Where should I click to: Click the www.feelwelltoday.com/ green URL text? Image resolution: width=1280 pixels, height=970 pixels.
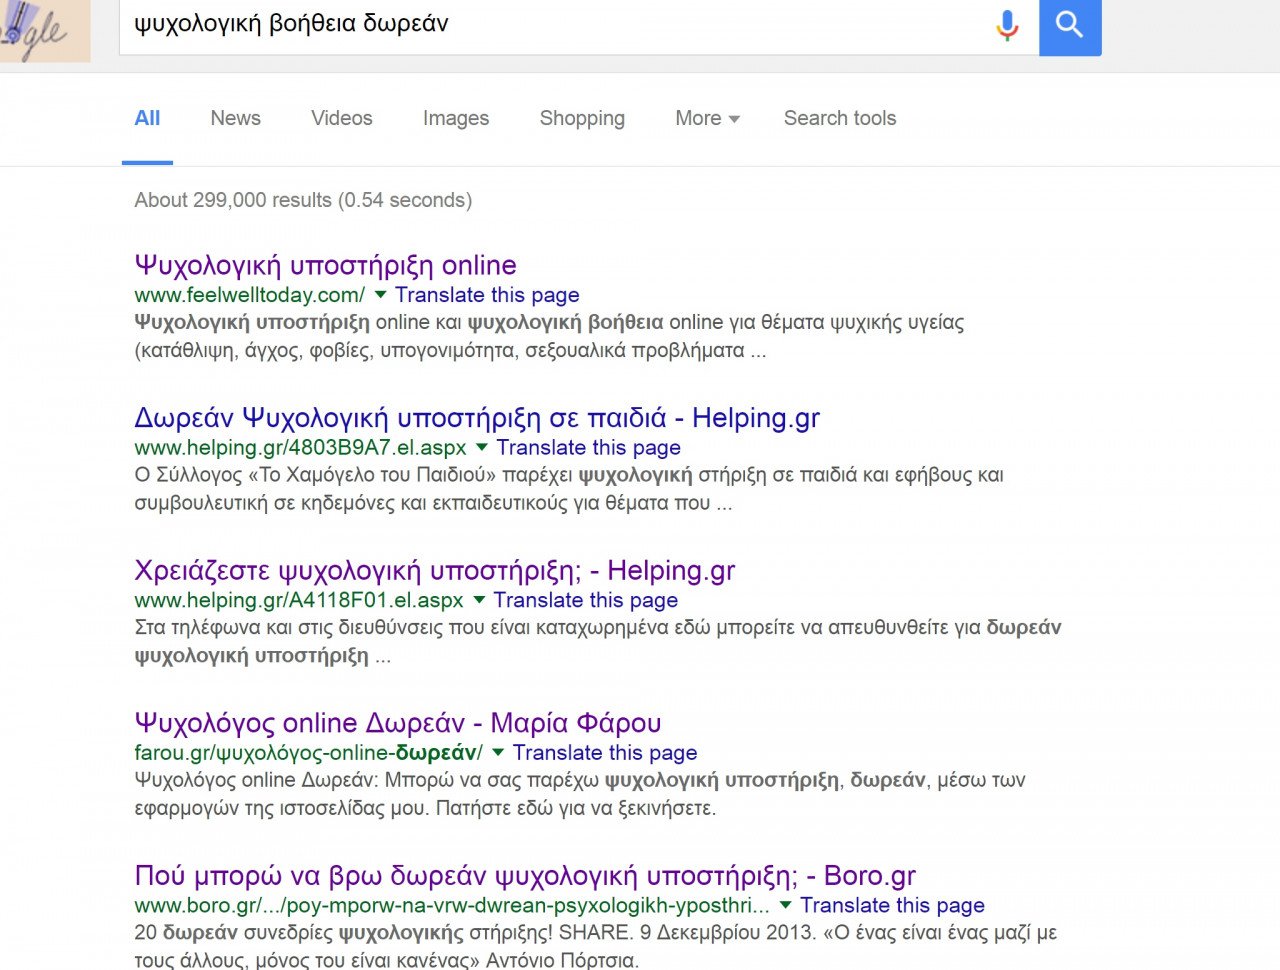pyautogui.click(x=250, y=295)
